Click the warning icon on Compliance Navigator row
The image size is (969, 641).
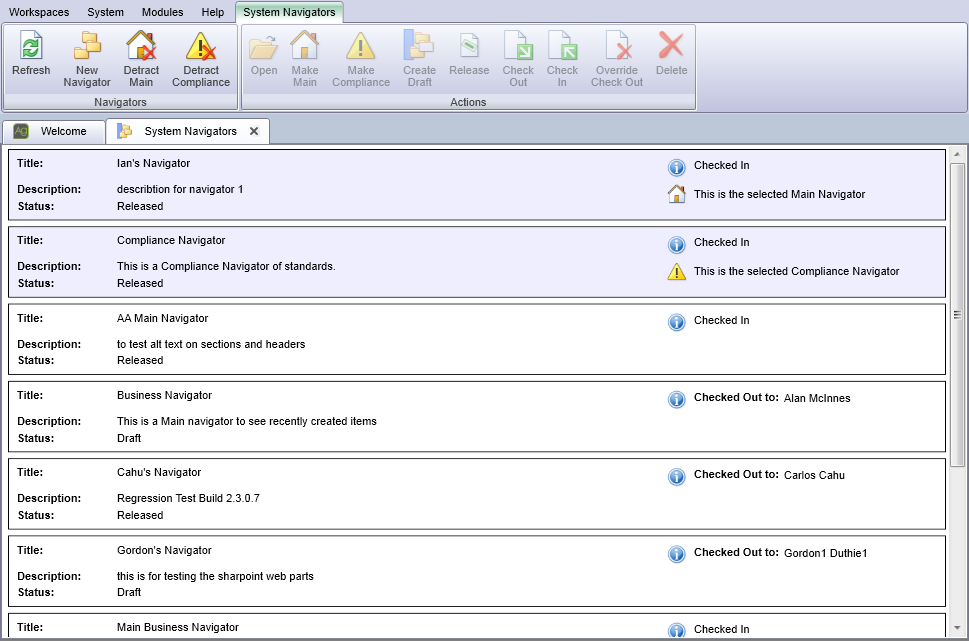tap(677, 271)
